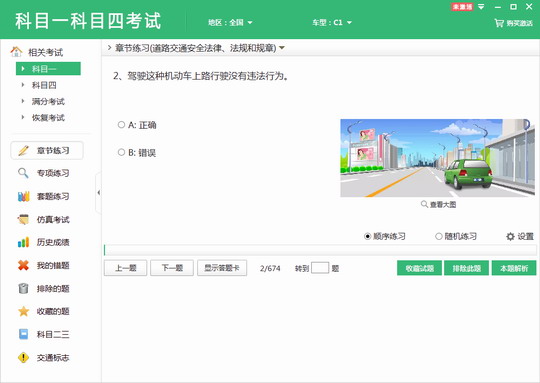
Task: Click 购买激活 link
Action: (519, 23)
